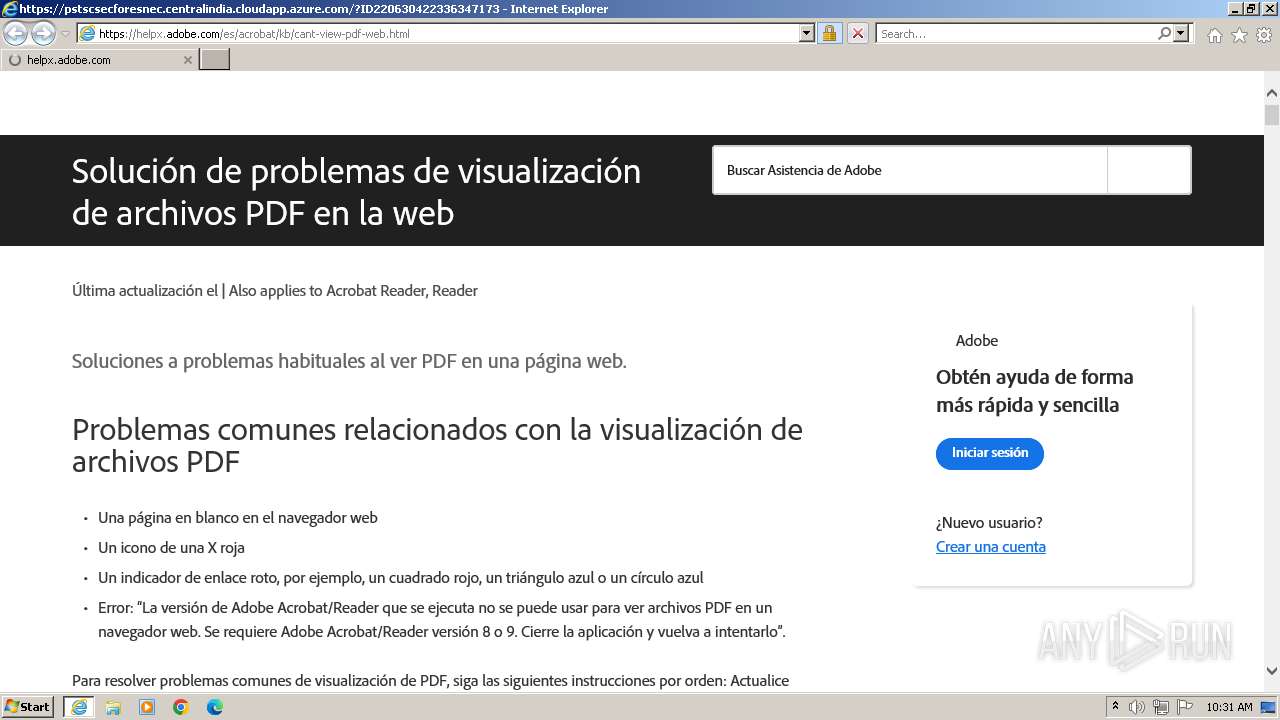
Task: Click the volume speaker tray icon
Action: pos(1137,707)
